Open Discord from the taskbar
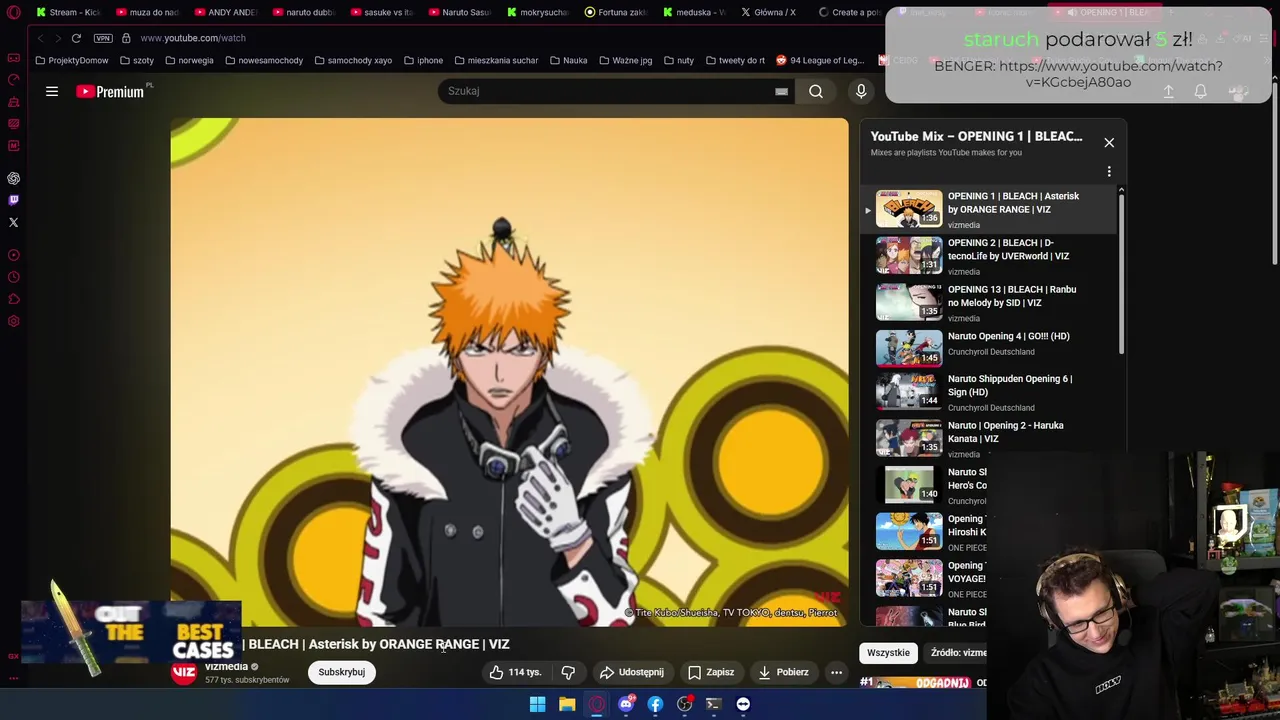The height and width of the screenshot is (720, 1280). tap(626, 704)
